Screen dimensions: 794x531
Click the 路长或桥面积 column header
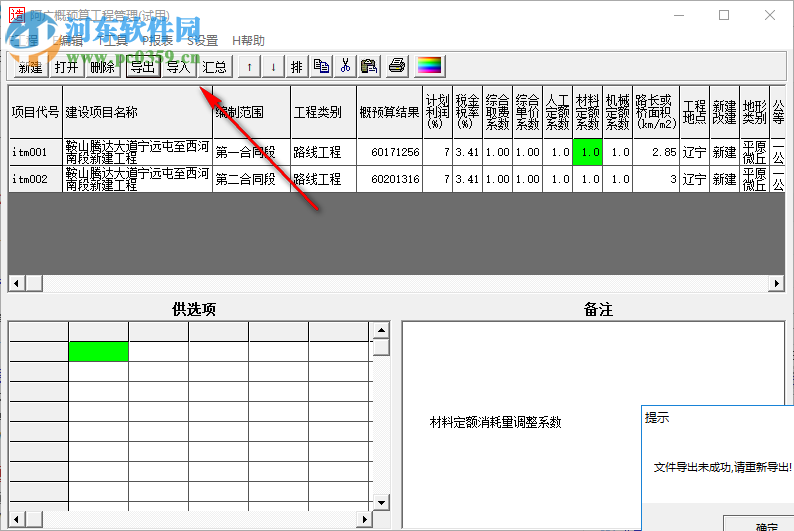pos(656,112)
